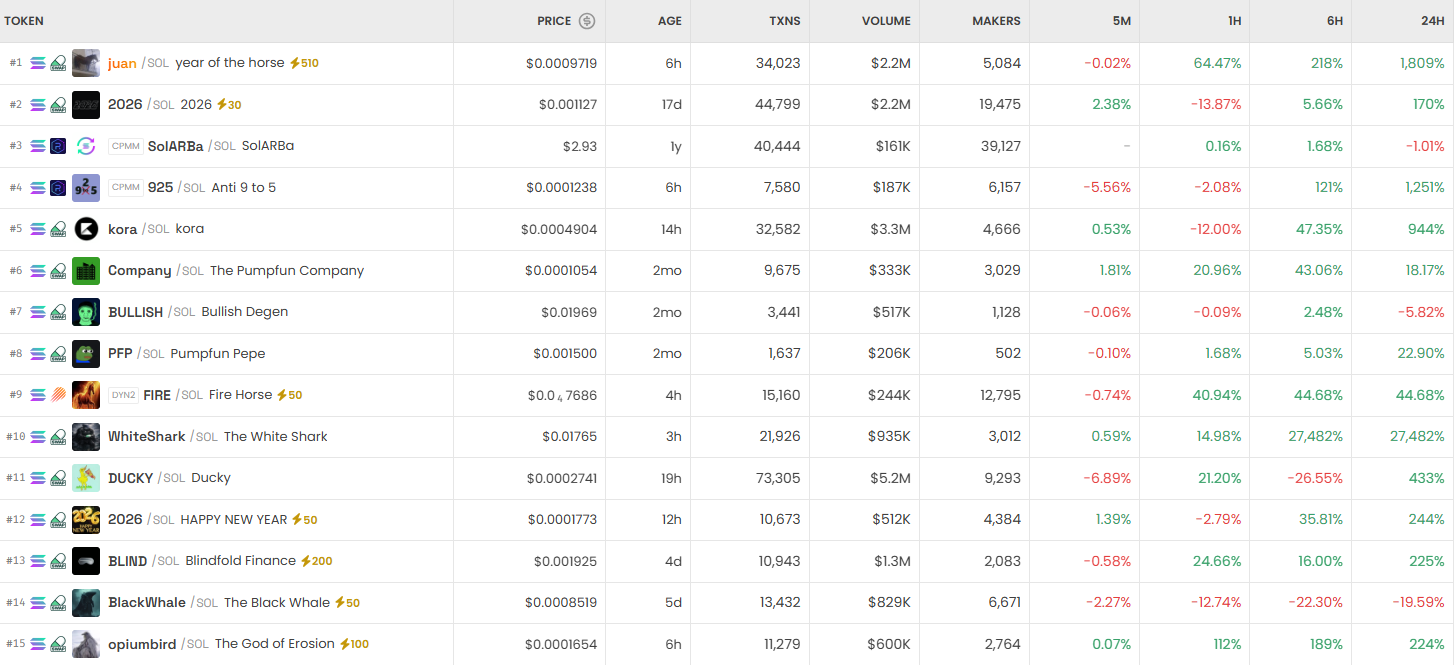Sort by the MAKERS column header
Viewport: 1454px width, 665px height.
(x=996, y=21)
